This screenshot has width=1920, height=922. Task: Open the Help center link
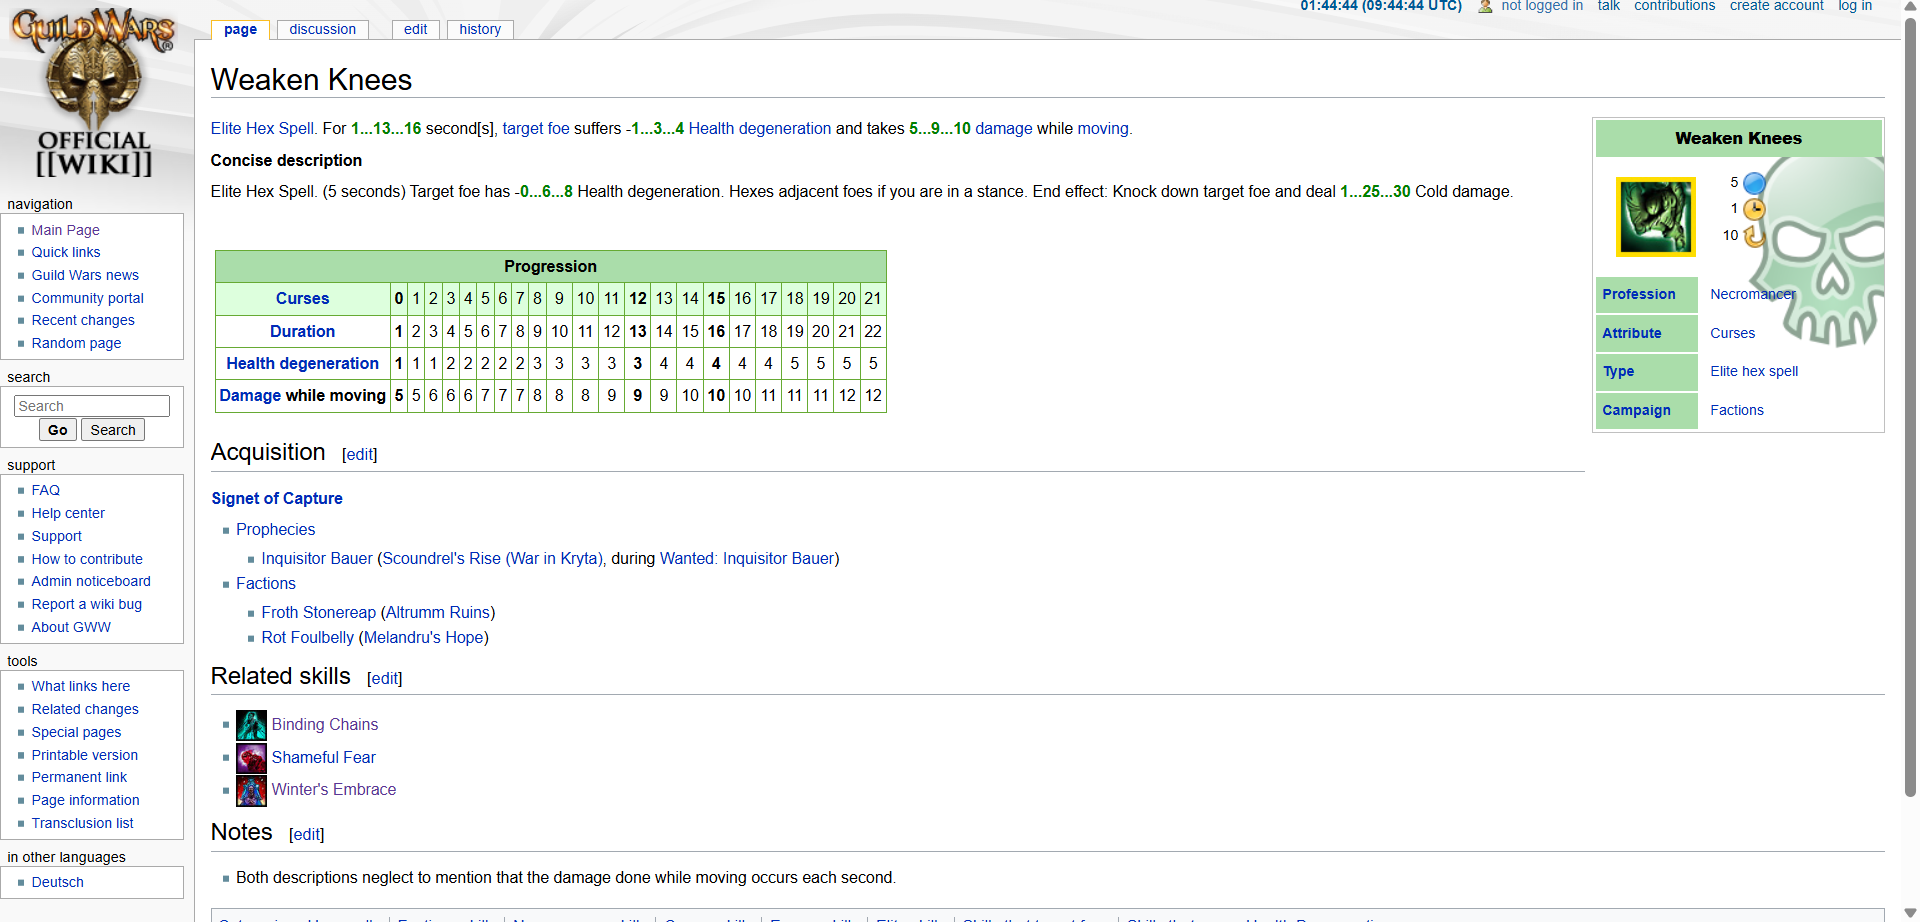(x=68, y=513)
